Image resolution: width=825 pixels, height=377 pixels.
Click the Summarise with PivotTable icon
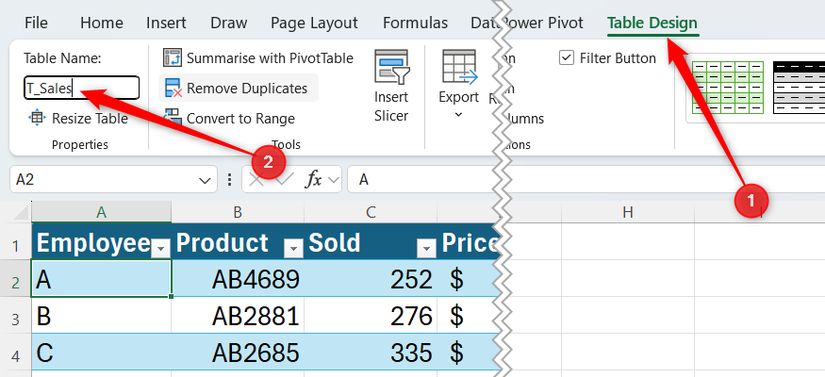pos(172,58)
